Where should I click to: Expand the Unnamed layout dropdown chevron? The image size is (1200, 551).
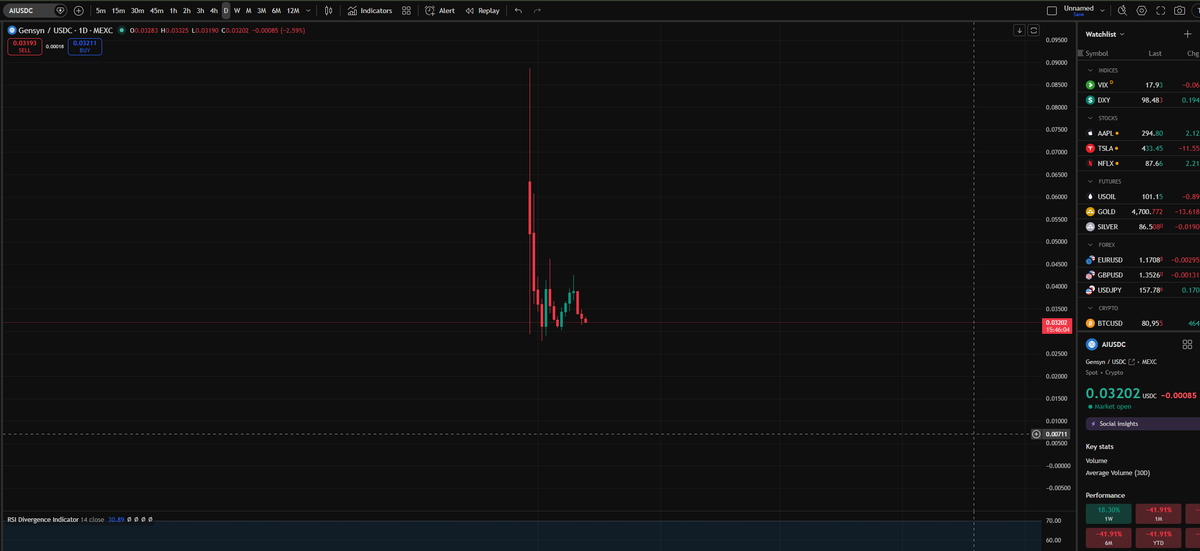point(1102,10)
